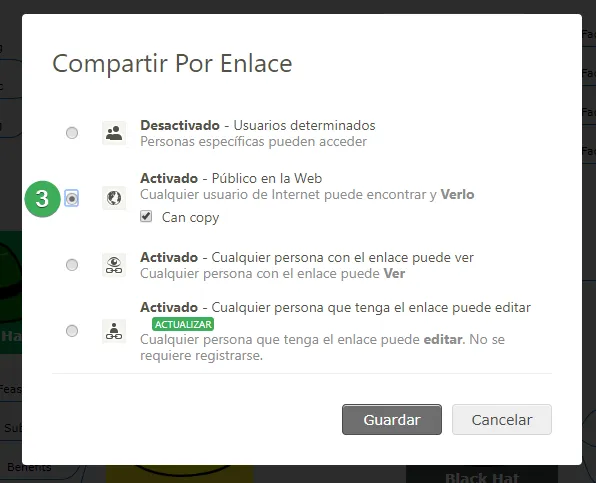Dismiss dialog with Cancelar button
Viewport: 596px width, 483px height.
[502, 420]
